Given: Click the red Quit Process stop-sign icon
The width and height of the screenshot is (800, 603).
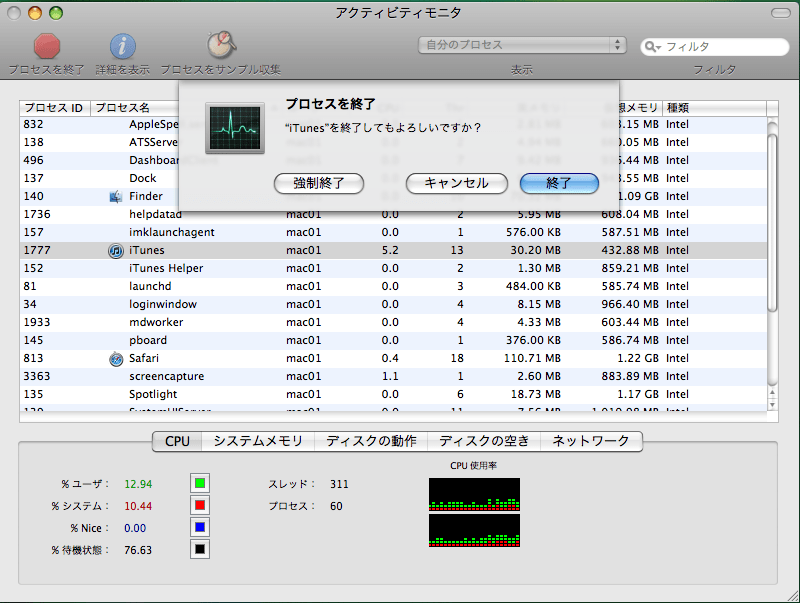Looking at the screenshot, I should [47, 46].
